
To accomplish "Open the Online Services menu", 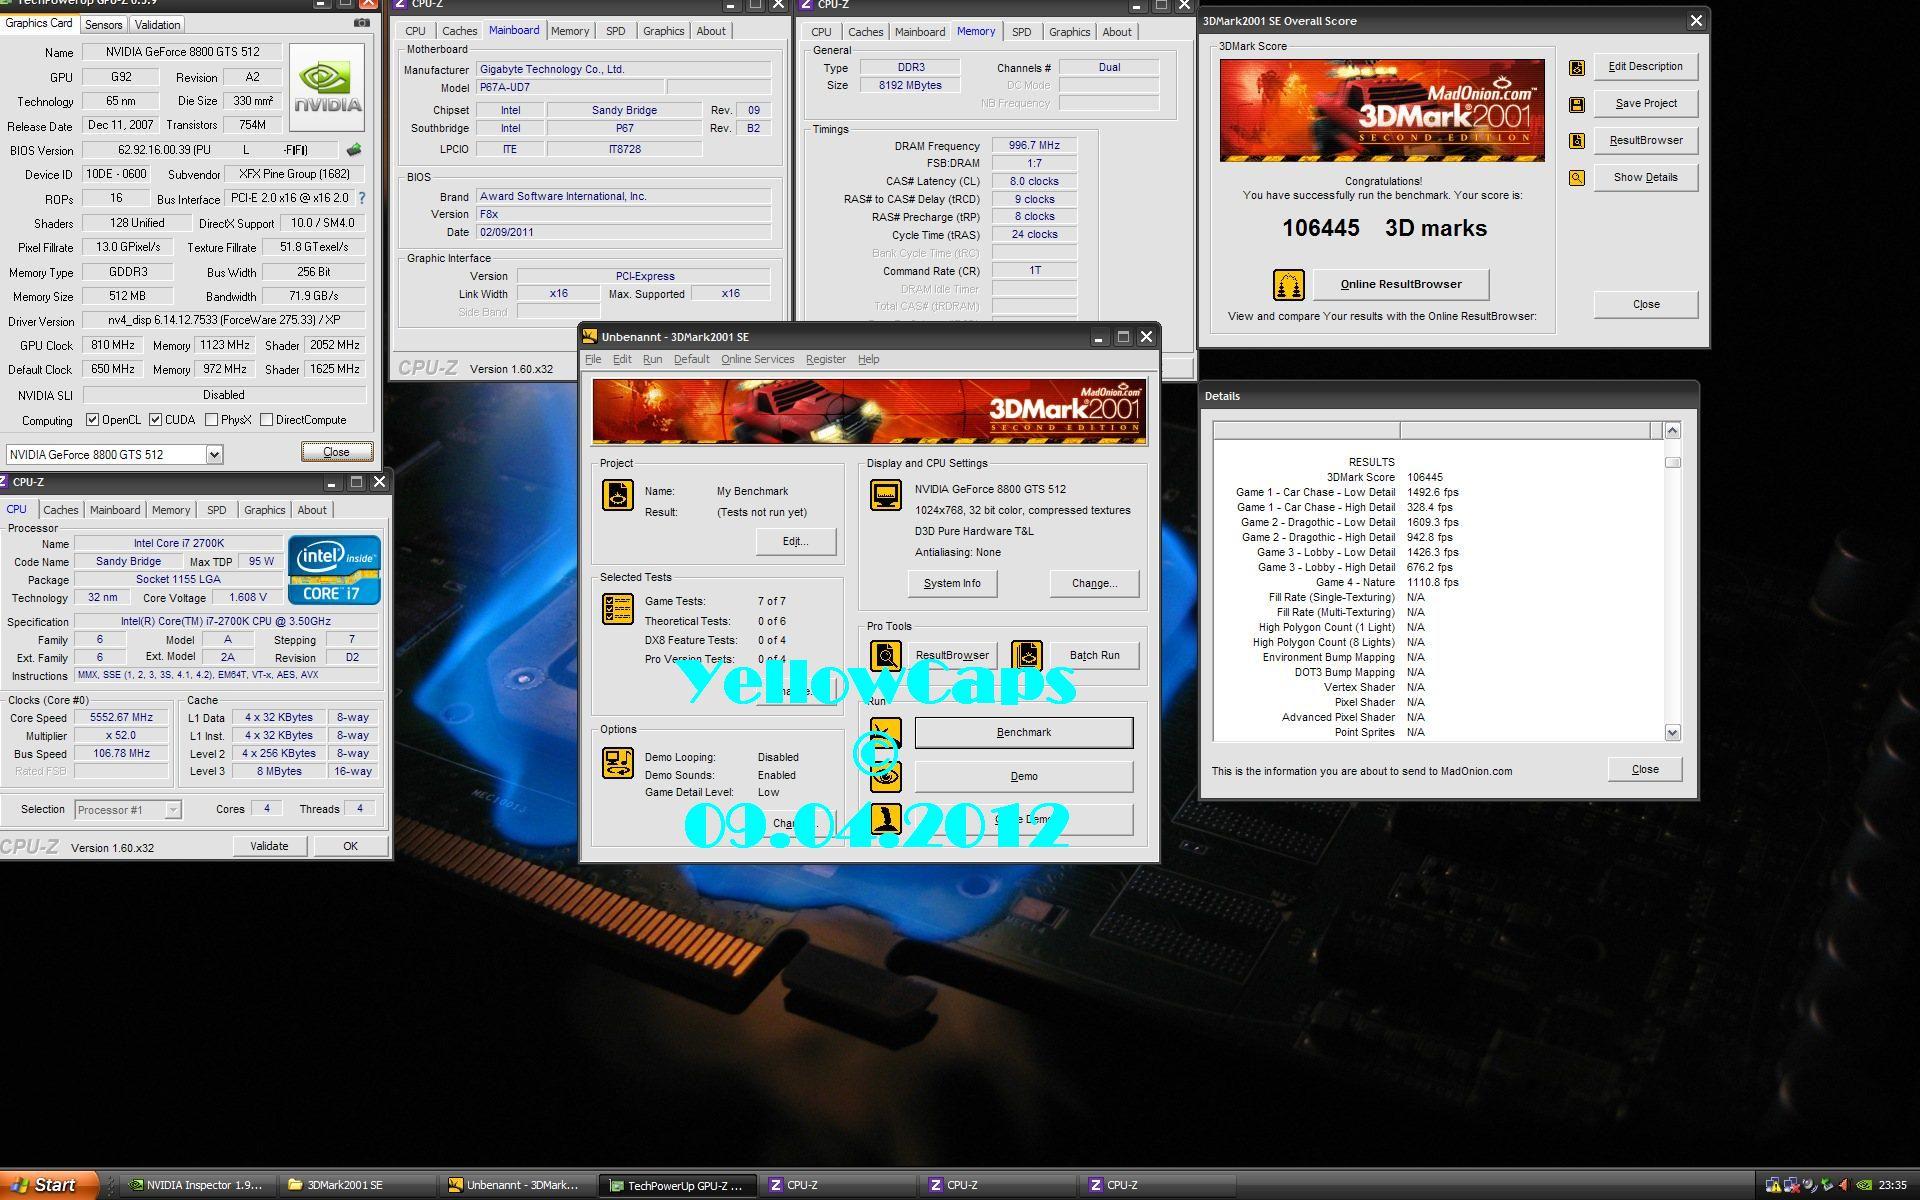I will 757,360.
